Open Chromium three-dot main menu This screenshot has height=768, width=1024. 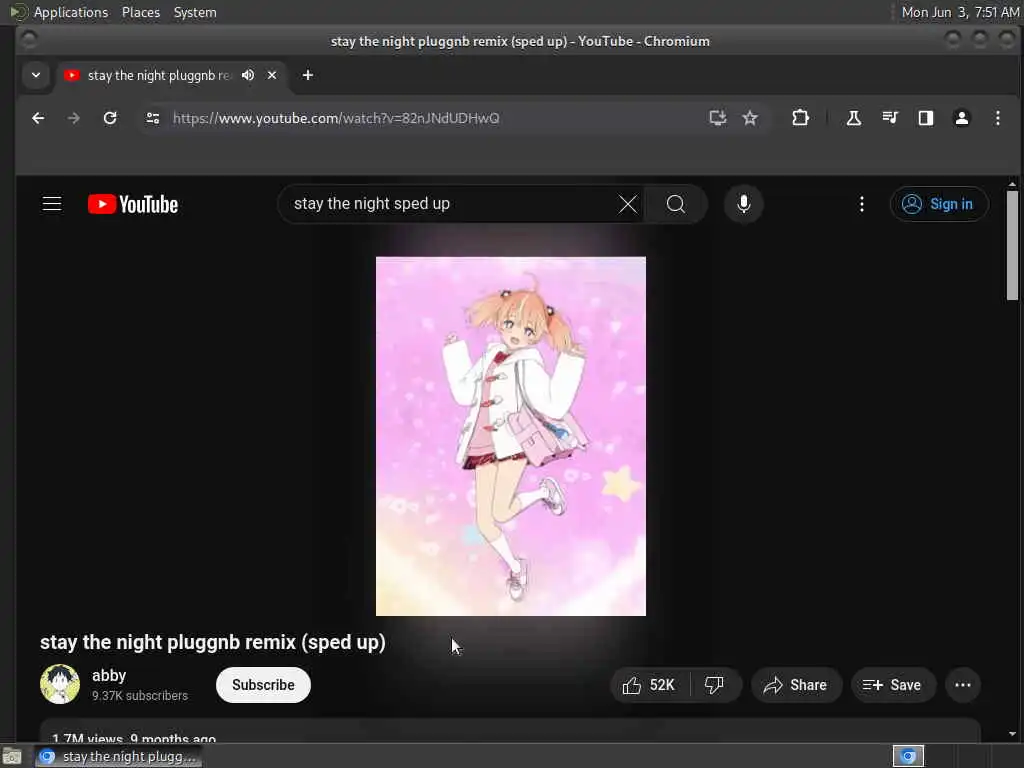tap(997, 118)
